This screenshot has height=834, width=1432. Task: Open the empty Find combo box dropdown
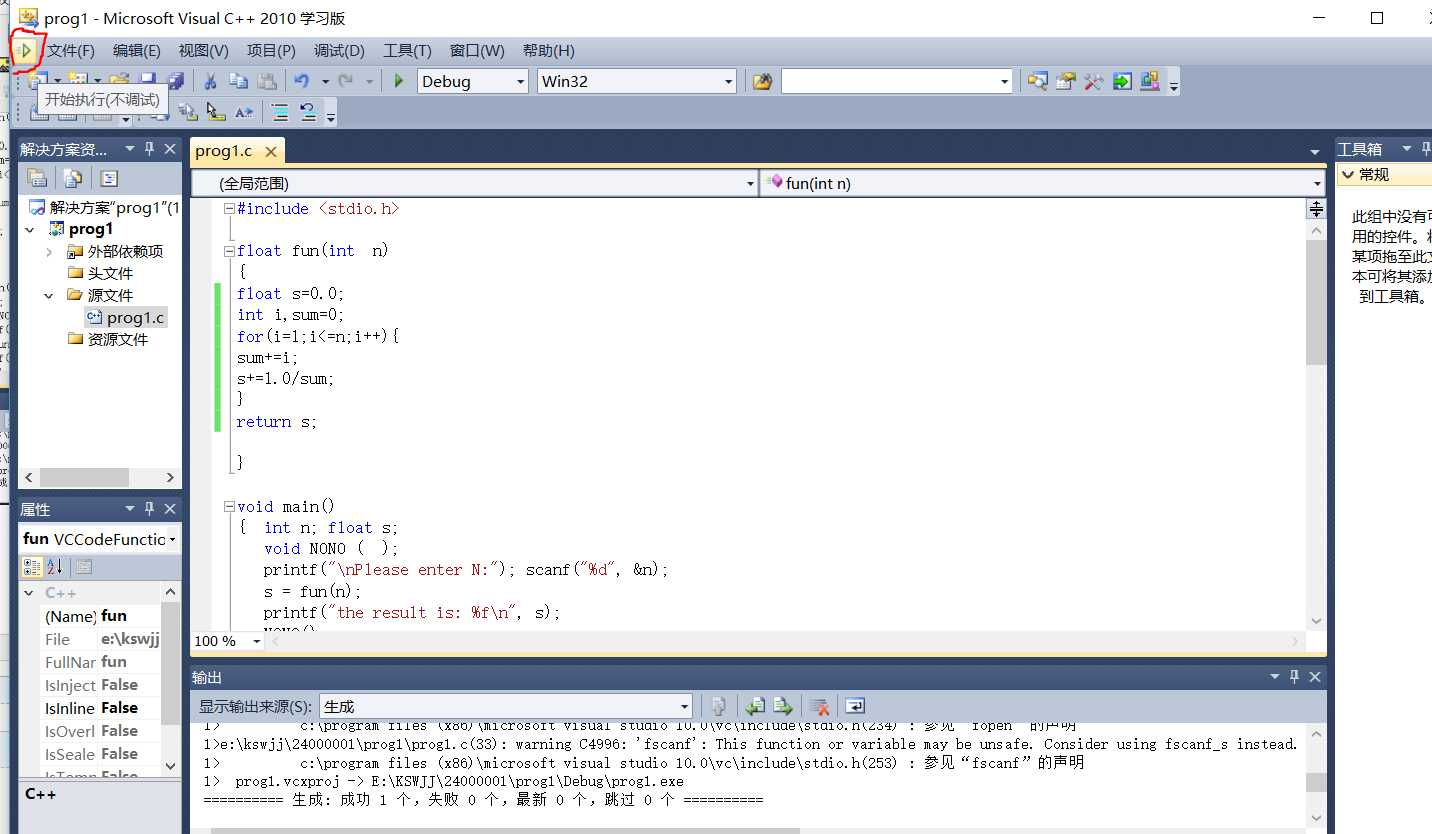tap(1005, 82)
